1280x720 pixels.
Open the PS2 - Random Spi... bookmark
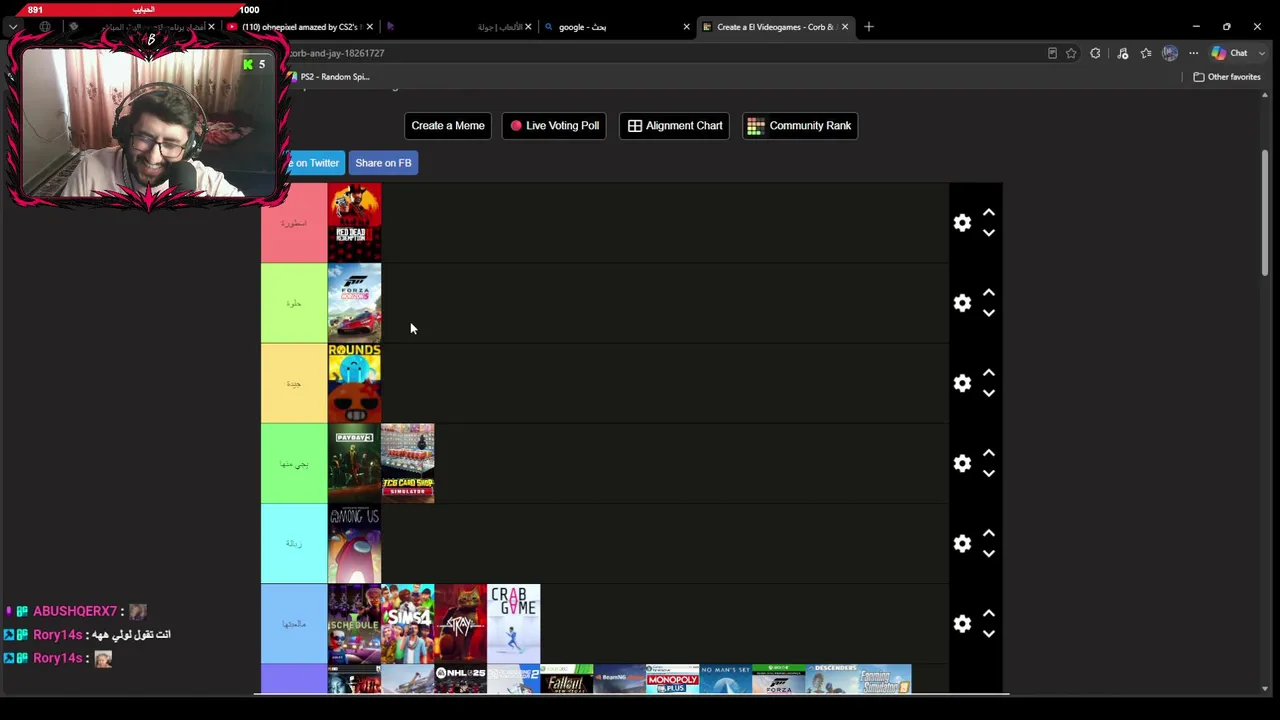[x=328, y=77]
